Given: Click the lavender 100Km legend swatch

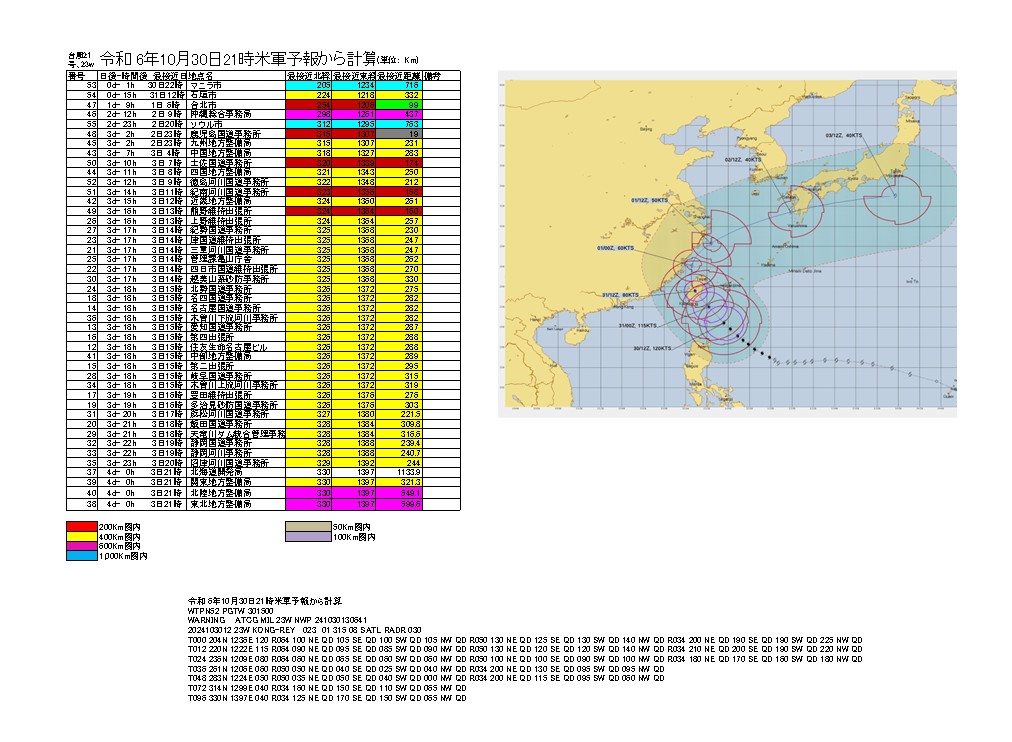Looking at the screenshot, I should click(x=307, y=536).
